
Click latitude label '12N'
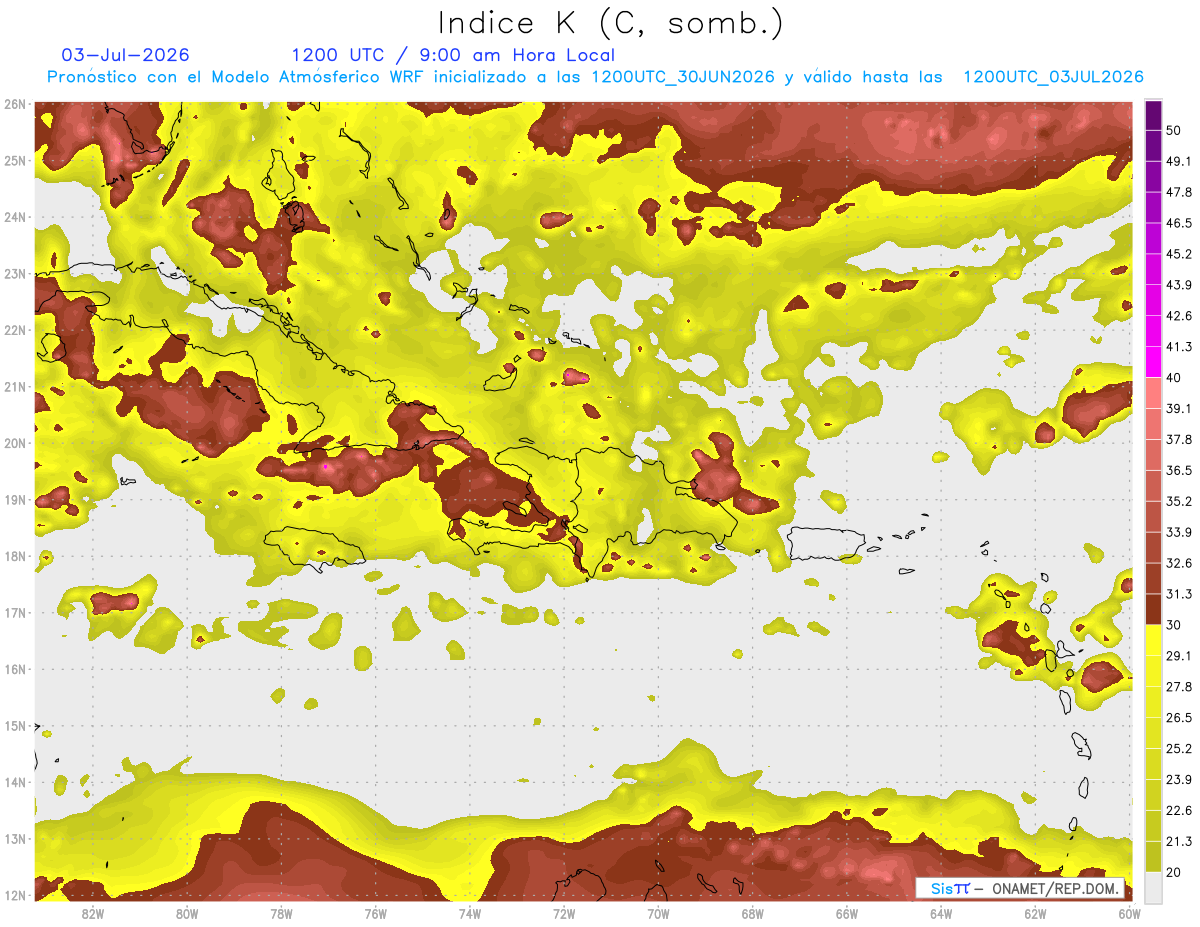pos(15,895)
